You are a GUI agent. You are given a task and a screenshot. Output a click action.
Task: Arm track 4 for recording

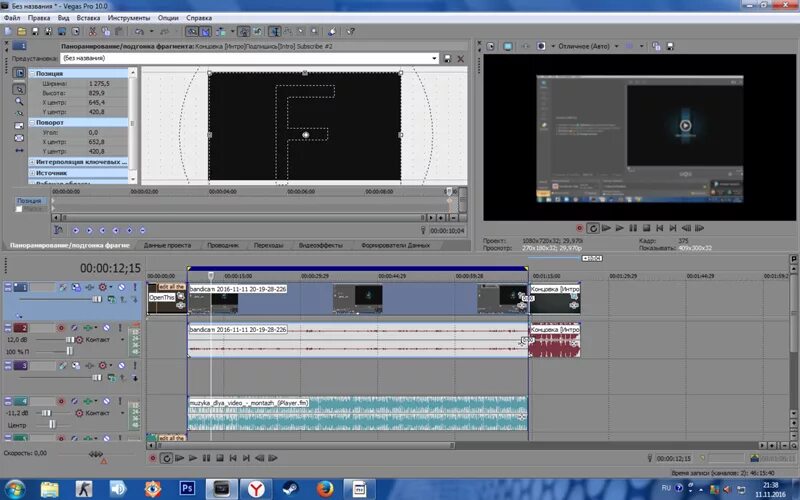[61, 401]
